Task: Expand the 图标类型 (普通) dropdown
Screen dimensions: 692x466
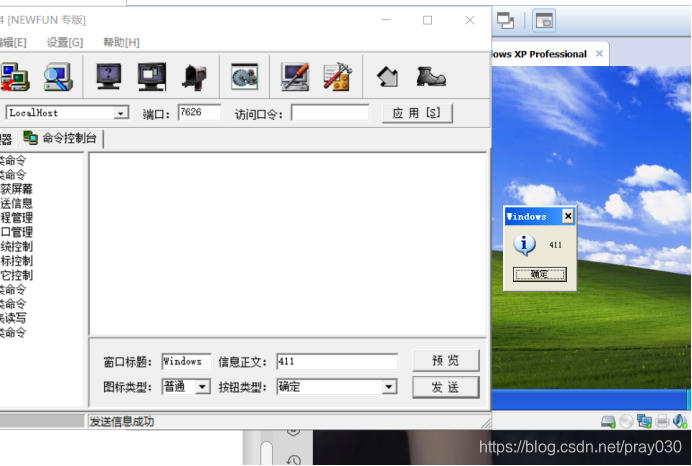Action: pos(202,387)
